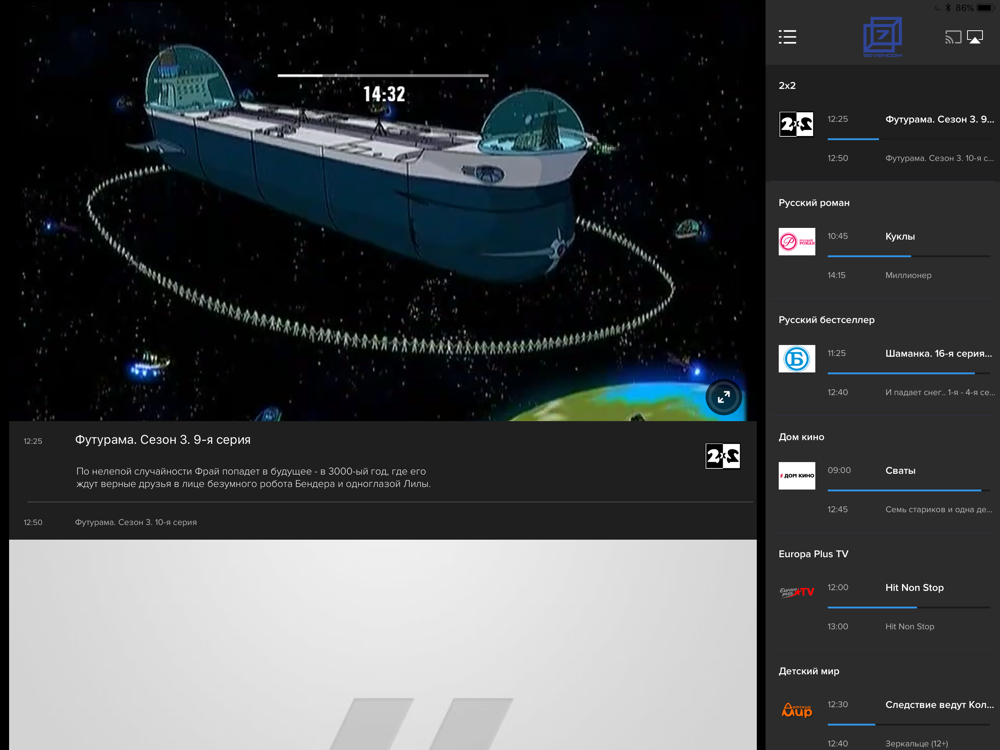Tap the Детский мир channel heading
This screenshot has height=750, width=1000.
pyautogui.click(x=809, y=671)
